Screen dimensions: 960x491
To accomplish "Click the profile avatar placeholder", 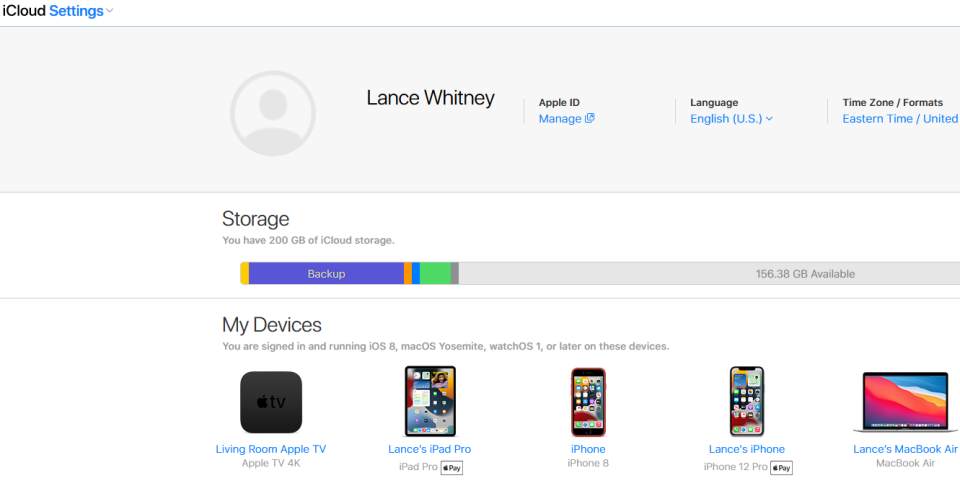I will (x=272, y=113).
